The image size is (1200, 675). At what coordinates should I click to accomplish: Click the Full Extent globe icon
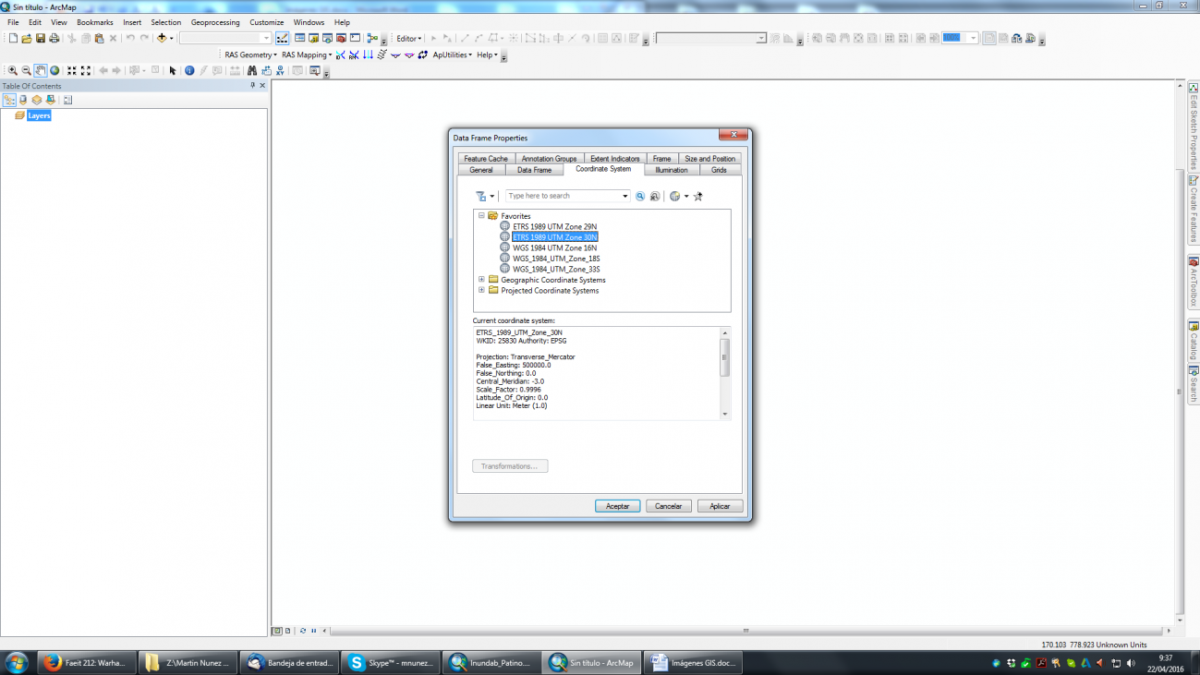(x=54, y=71)
